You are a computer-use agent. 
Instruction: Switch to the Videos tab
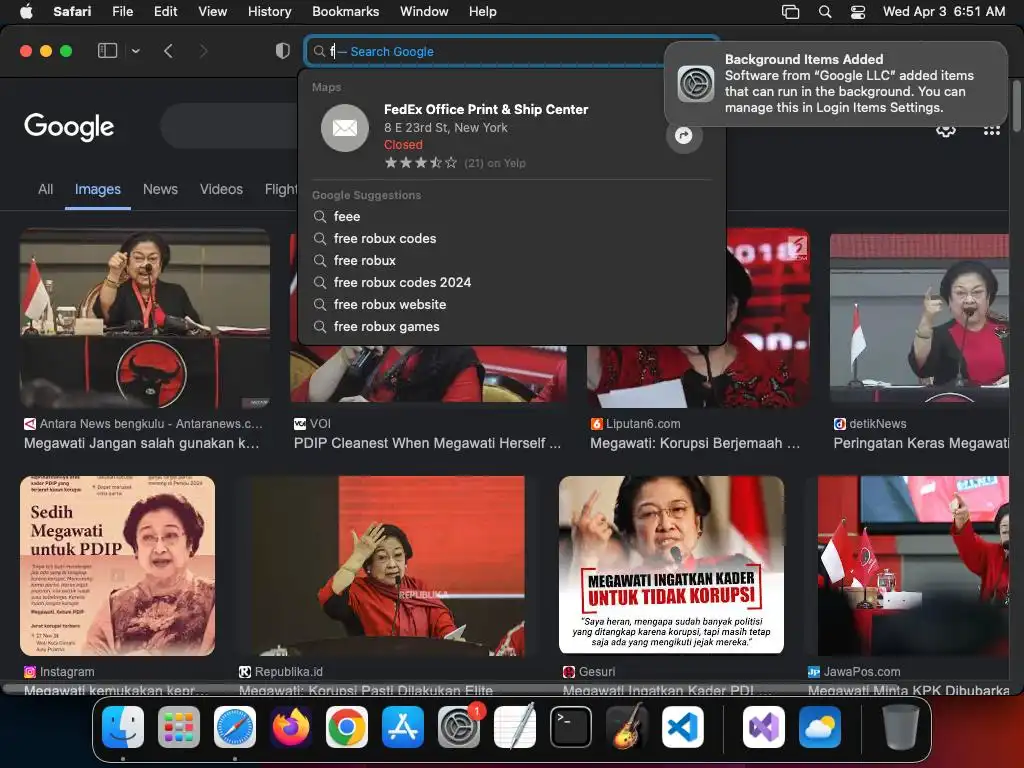(x=221, y=189)
